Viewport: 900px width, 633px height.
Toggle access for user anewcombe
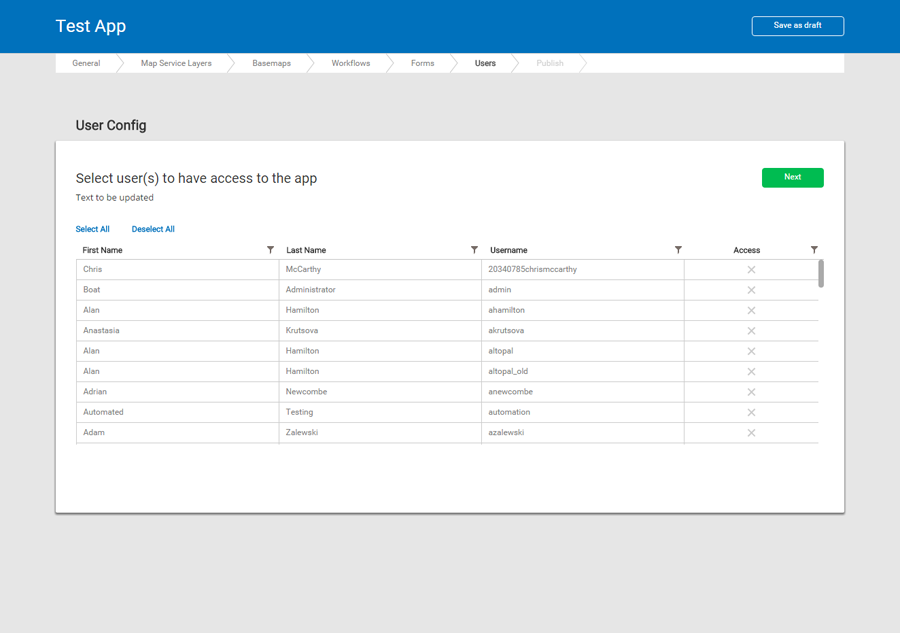(x=751, y=392)
